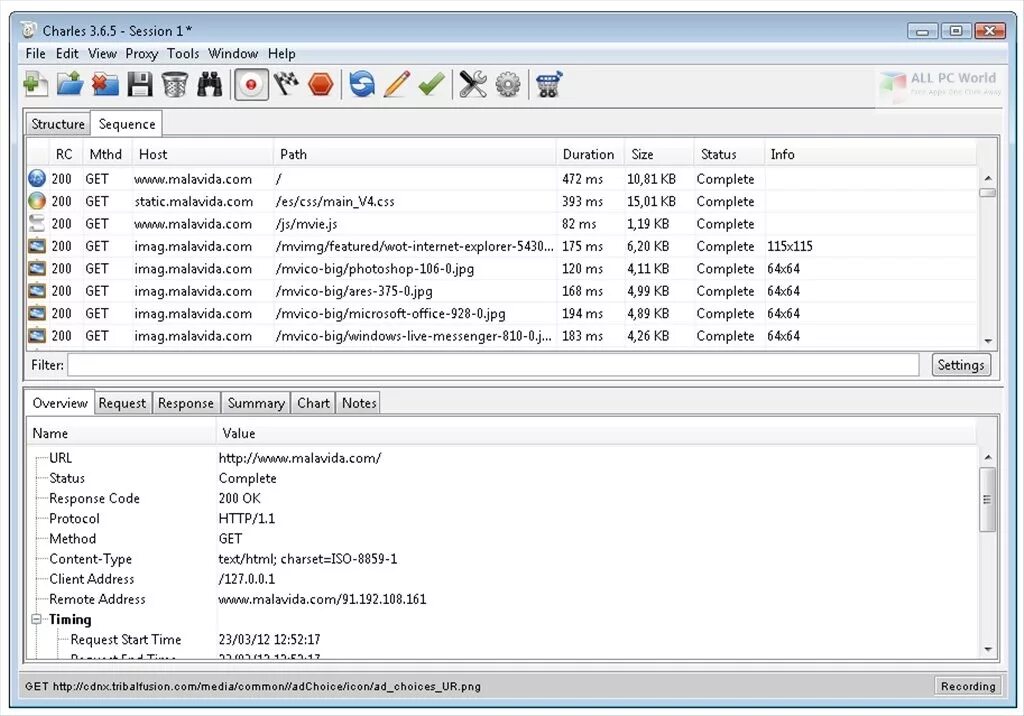Image resolution: width=1024 pixels, height=716 pixels.
Task: Select the Content-Type row
Action: 502,559
